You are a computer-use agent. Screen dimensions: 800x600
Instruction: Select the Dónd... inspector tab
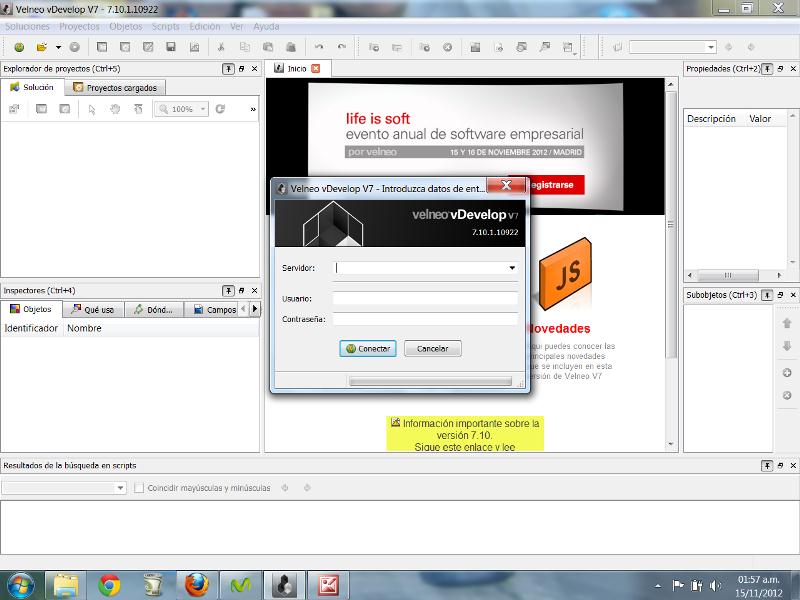click(154, 310)
